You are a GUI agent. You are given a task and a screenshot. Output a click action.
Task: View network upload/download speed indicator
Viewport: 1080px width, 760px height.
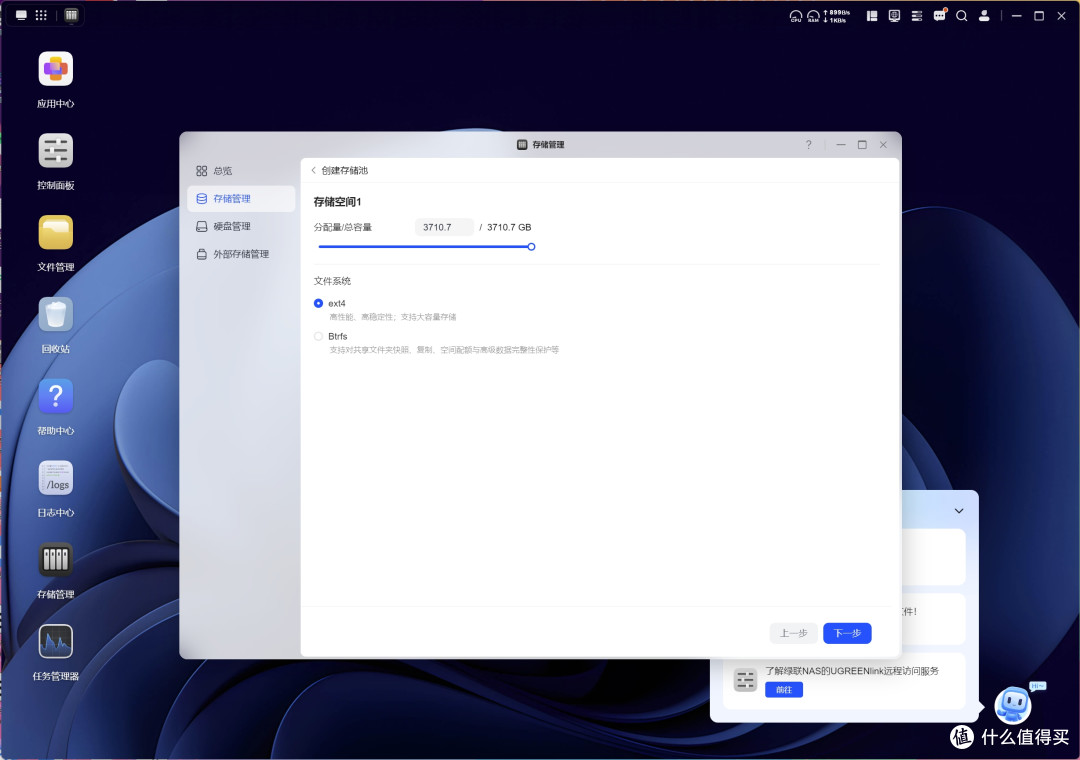[836, 16]
